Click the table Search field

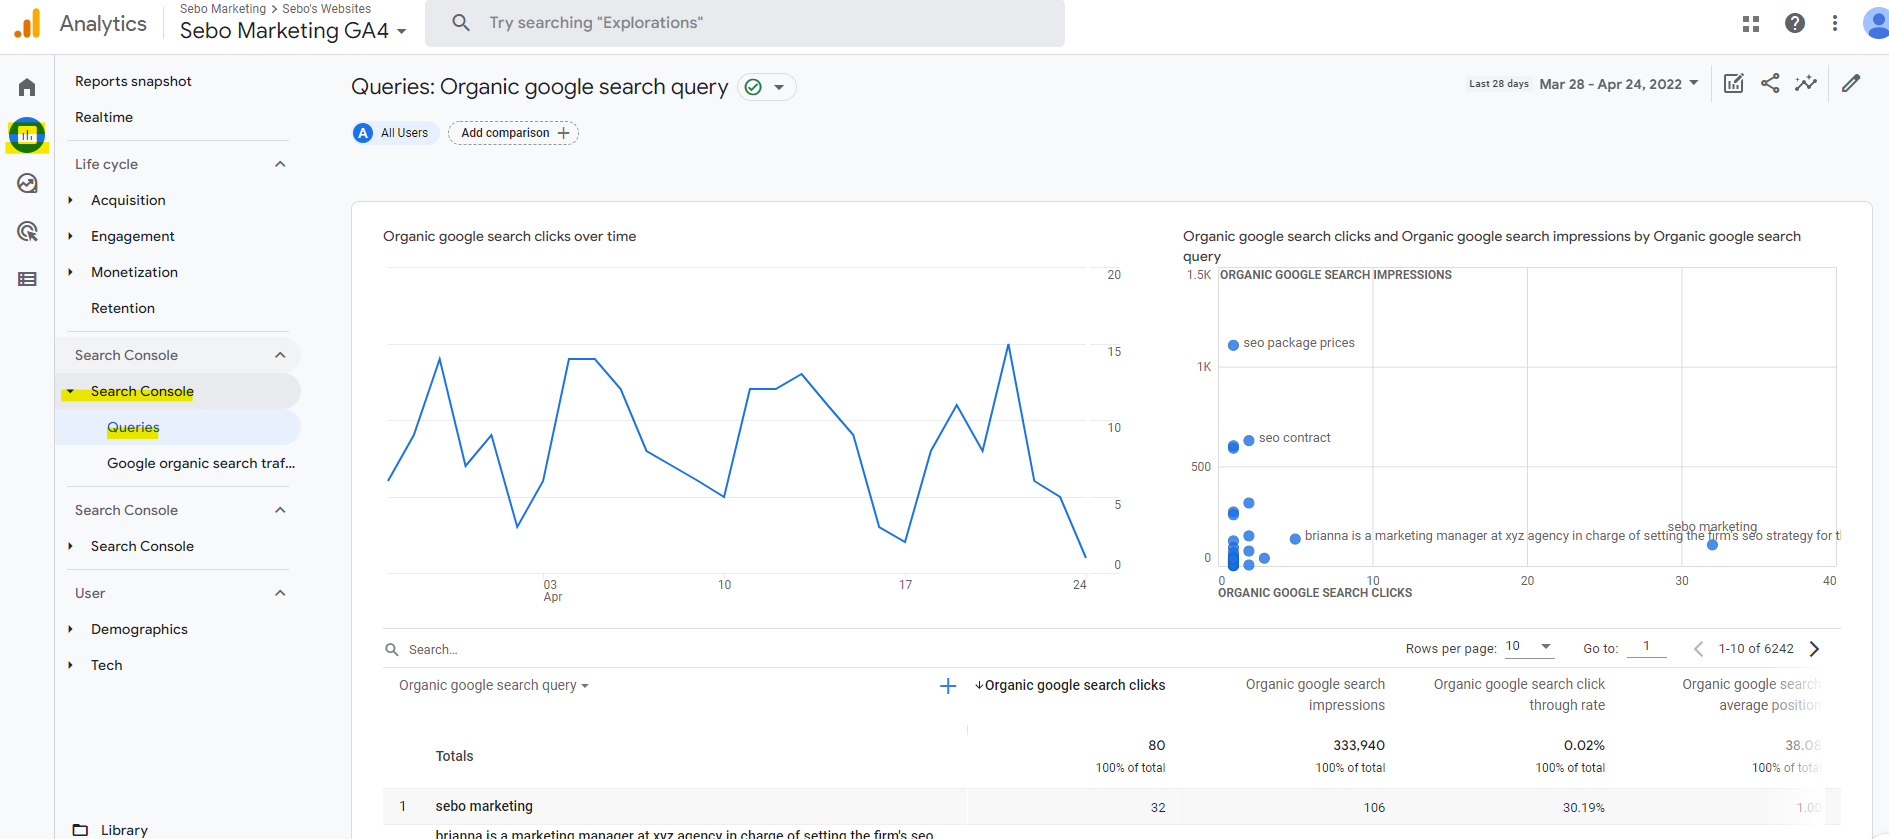pos(433,650)
